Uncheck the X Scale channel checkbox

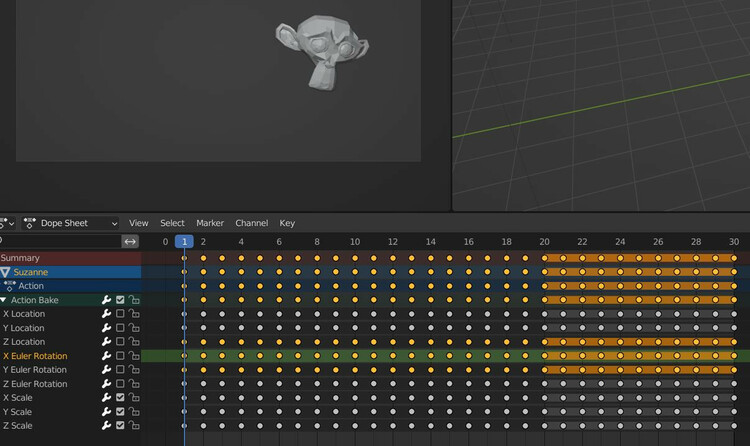click(120, 398)
